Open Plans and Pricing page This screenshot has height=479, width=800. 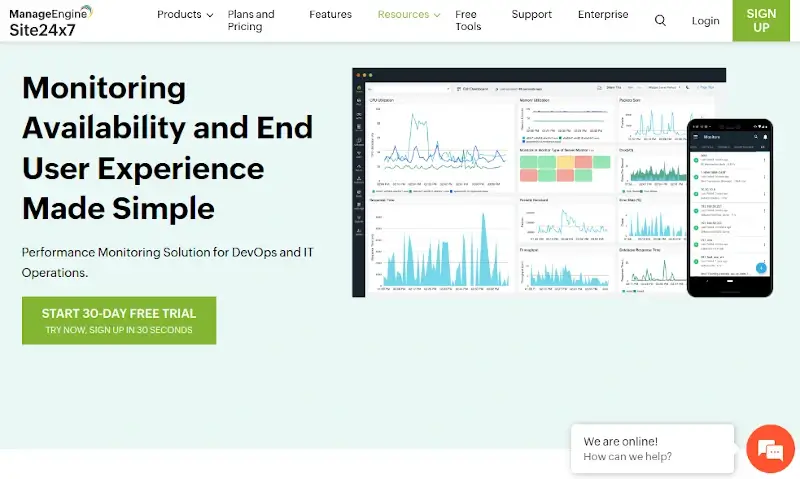click(251, 20)
